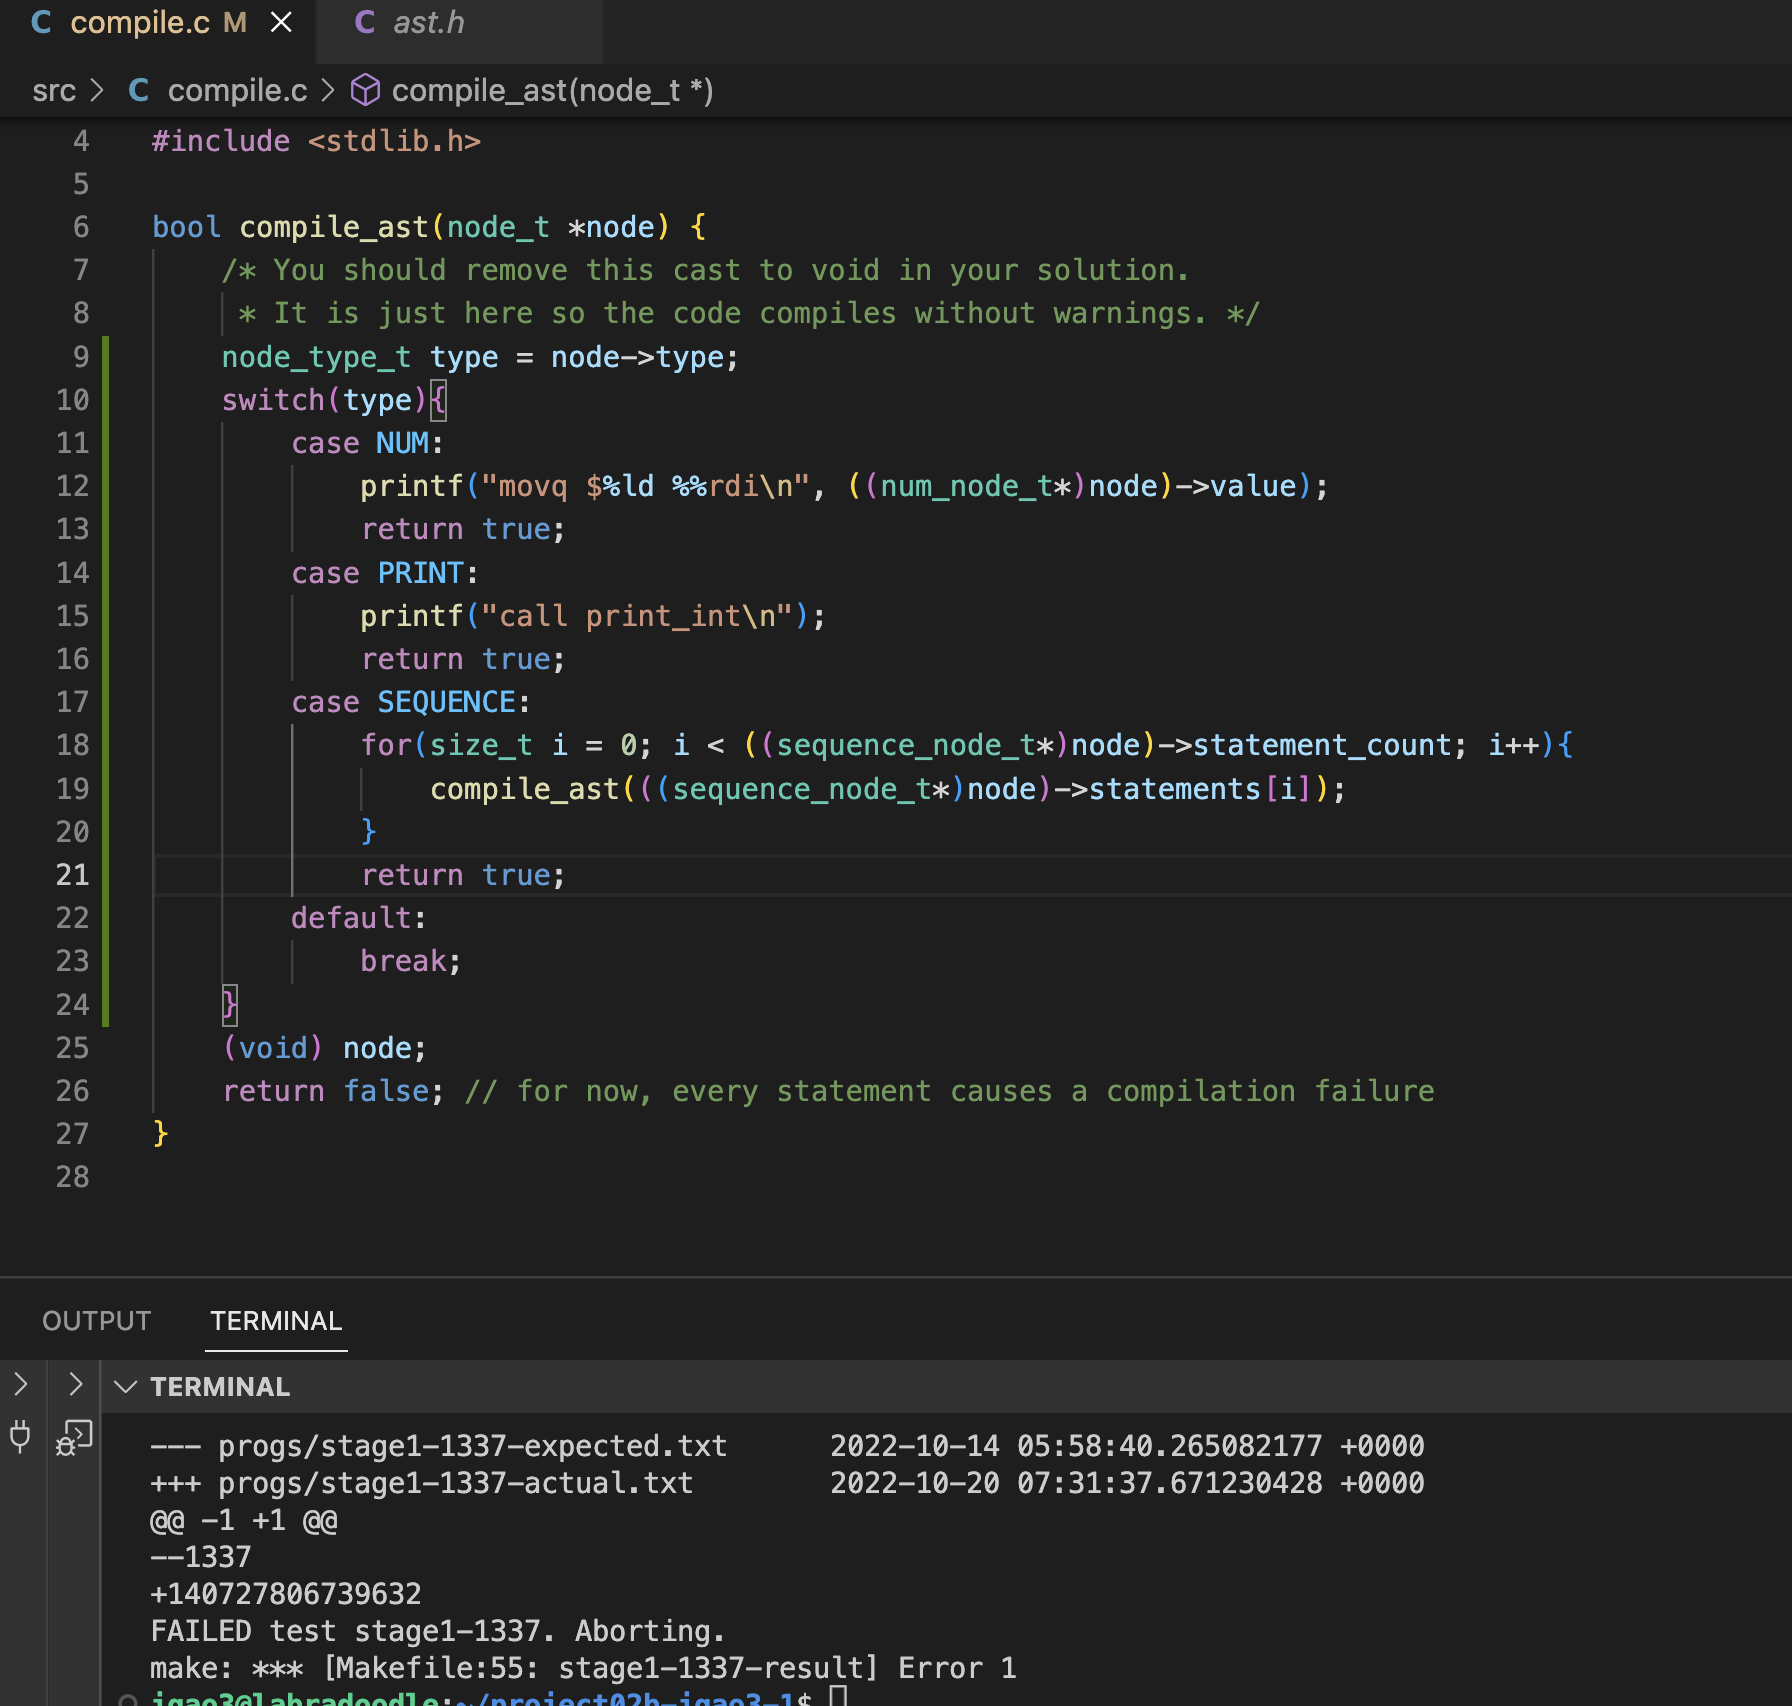The height and width of the screenshot is (1706, 1792).
Task: Close the compile.c editor tab
Action: click(x=282, y=22)
